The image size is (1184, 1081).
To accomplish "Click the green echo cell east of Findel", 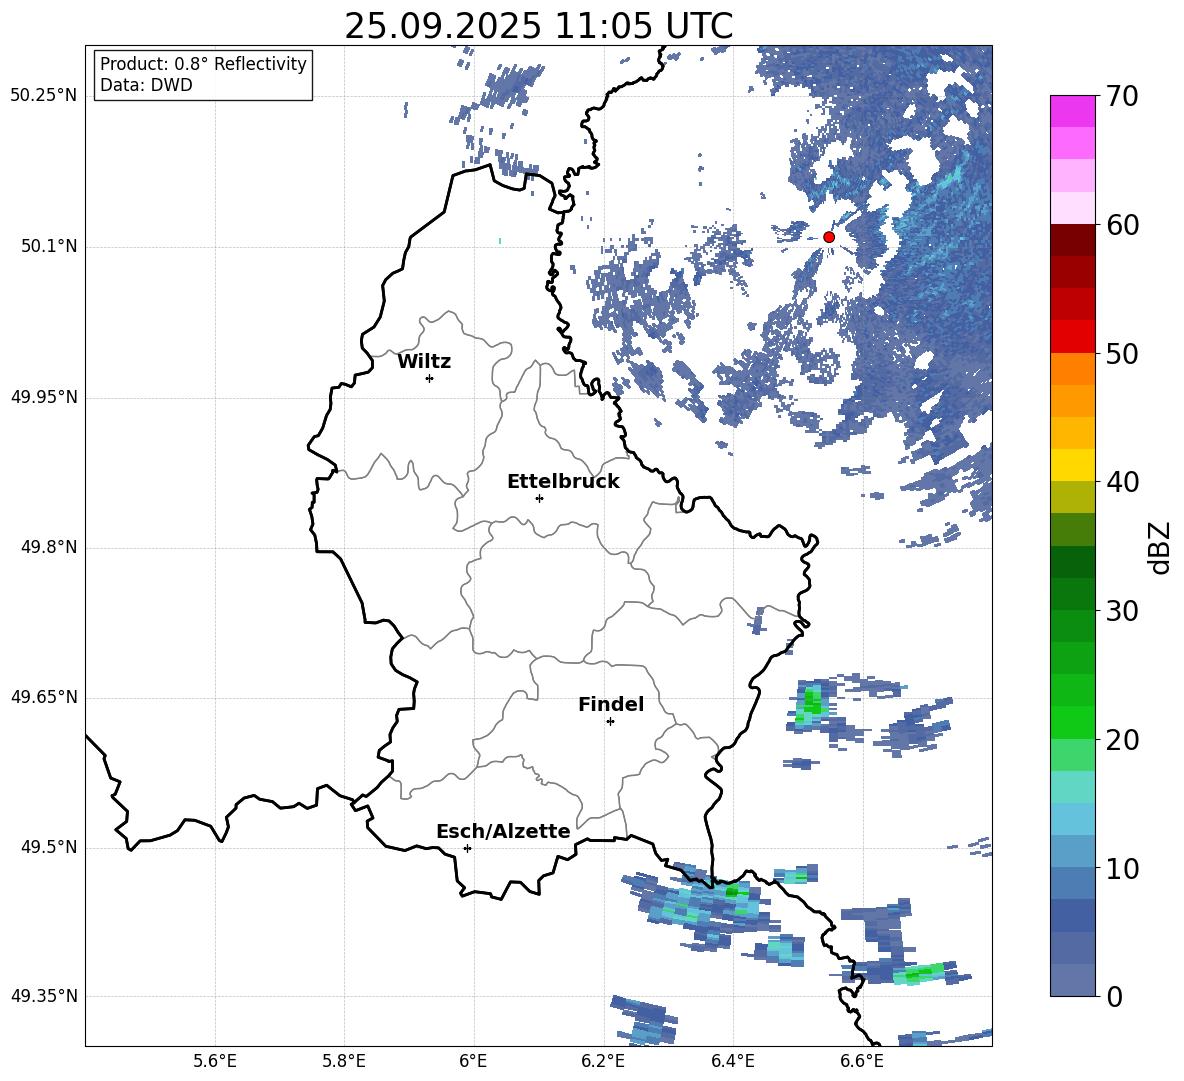I will (x=812, y=703).
